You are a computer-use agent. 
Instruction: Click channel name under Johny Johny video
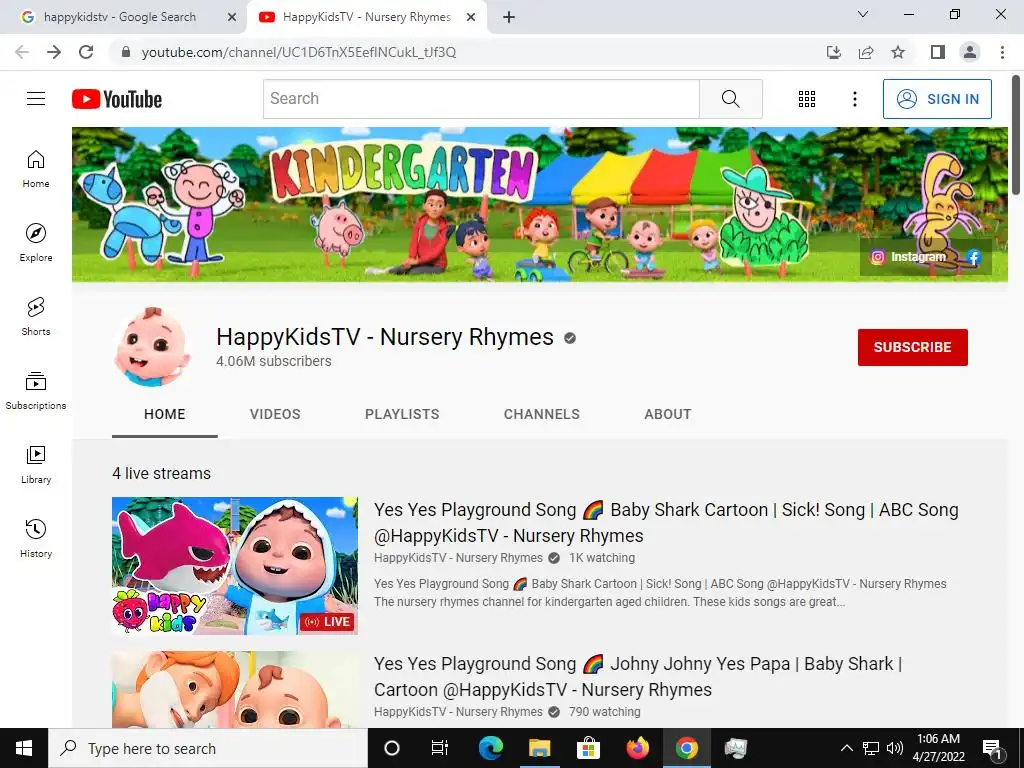click(x=458, y=712)
